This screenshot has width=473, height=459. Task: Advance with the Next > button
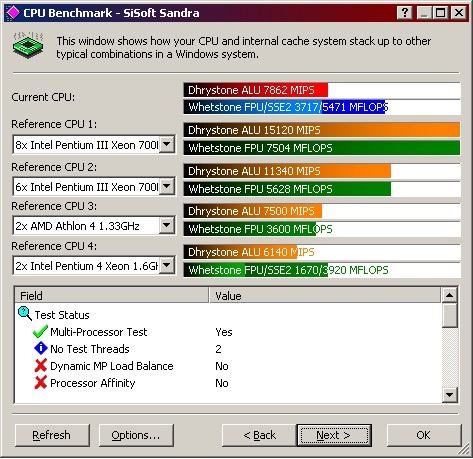(334, 435)
